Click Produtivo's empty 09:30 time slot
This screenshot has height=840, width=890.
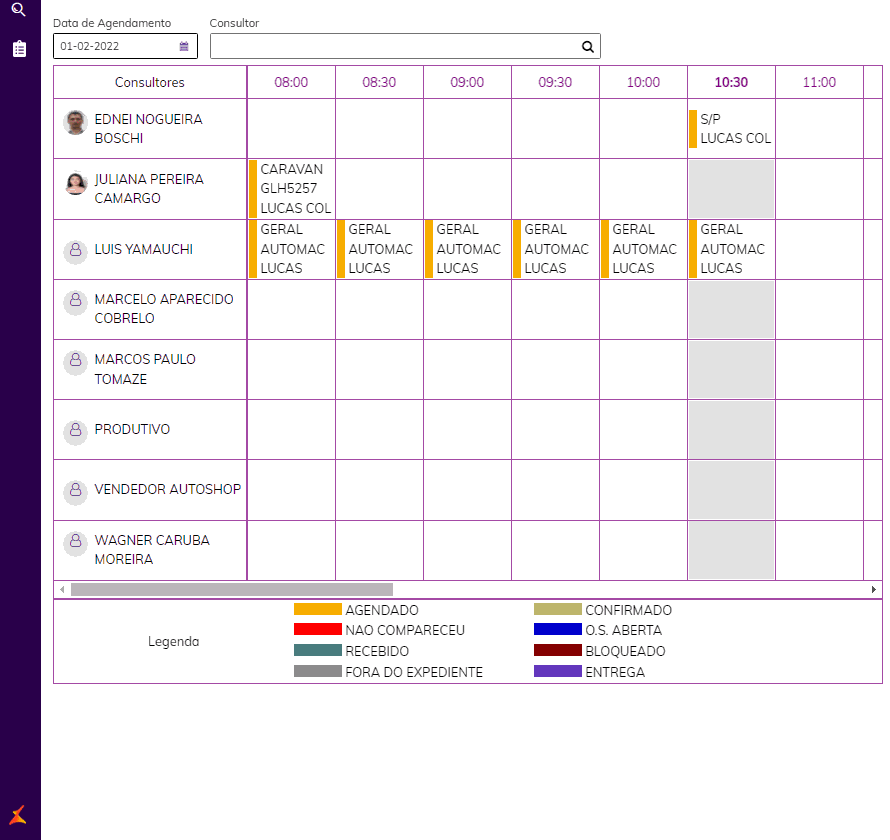click(x=555, y=430)
